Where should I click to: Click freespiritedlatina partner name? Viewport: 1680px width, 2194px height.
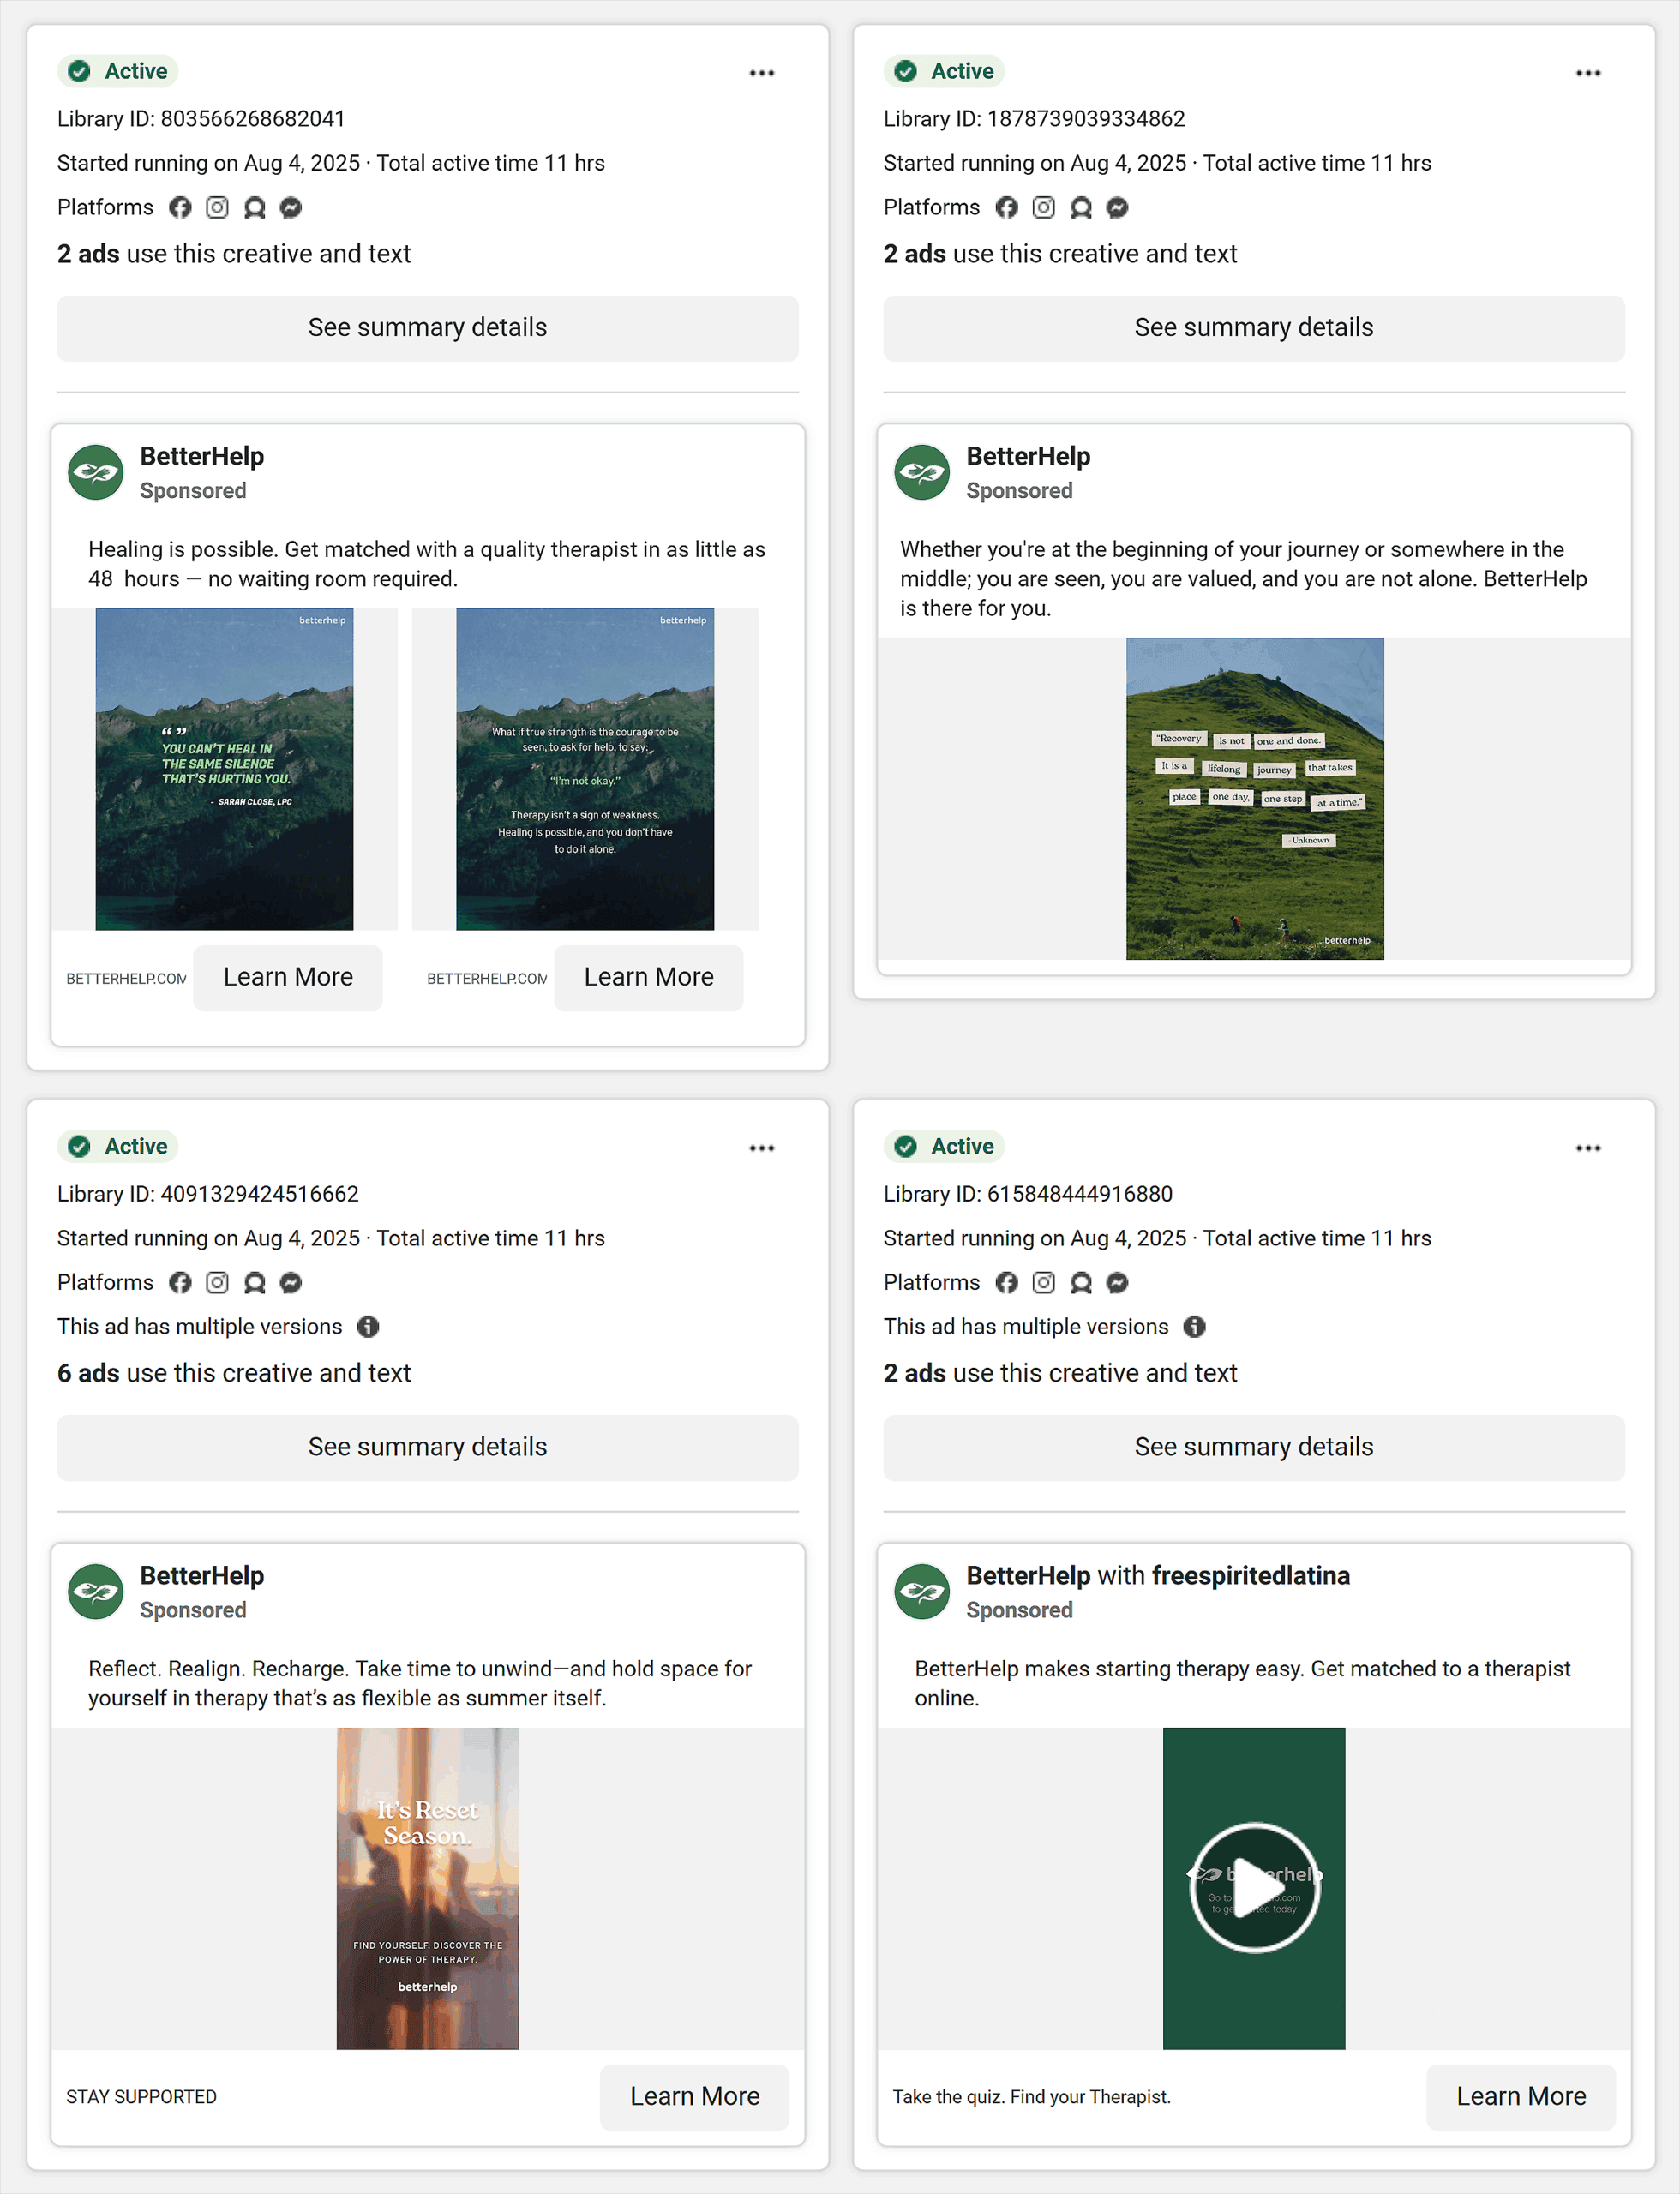click(x=1251, y=1575)
